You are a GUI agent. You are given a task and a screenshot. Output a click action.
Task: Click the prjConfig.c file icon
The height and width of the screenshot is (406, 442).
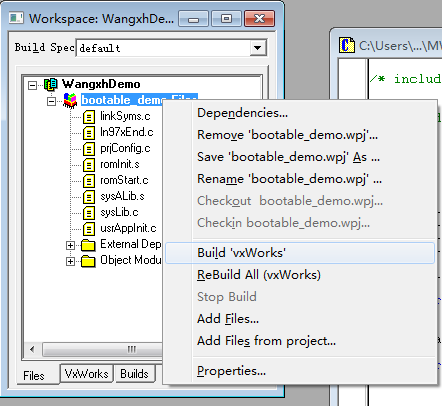click(x=89, y=149)
